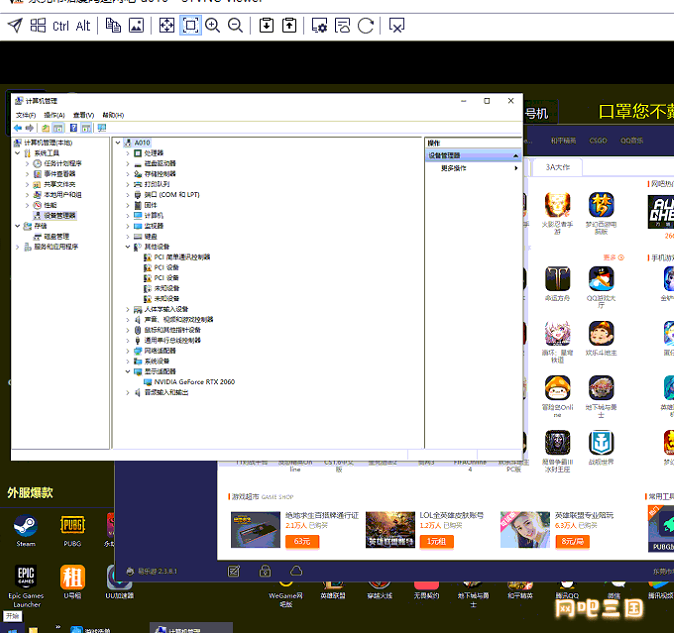Open Steam desktop shortcut
Screen dimensions: 674x633
(26, 530)
